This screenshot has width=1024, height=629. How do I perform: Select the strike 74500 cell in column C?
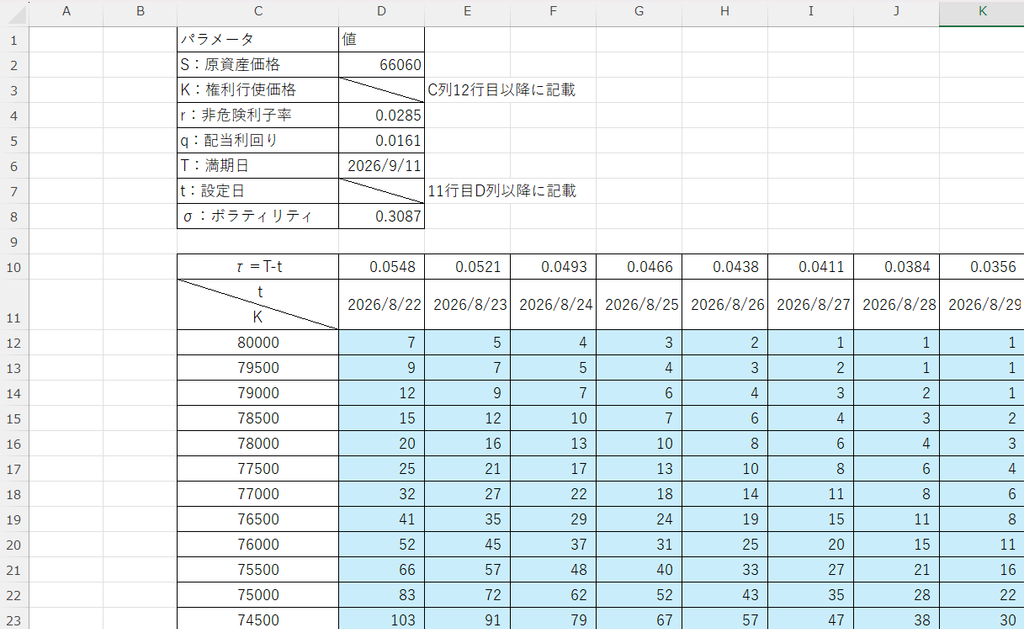pos(258,620)
